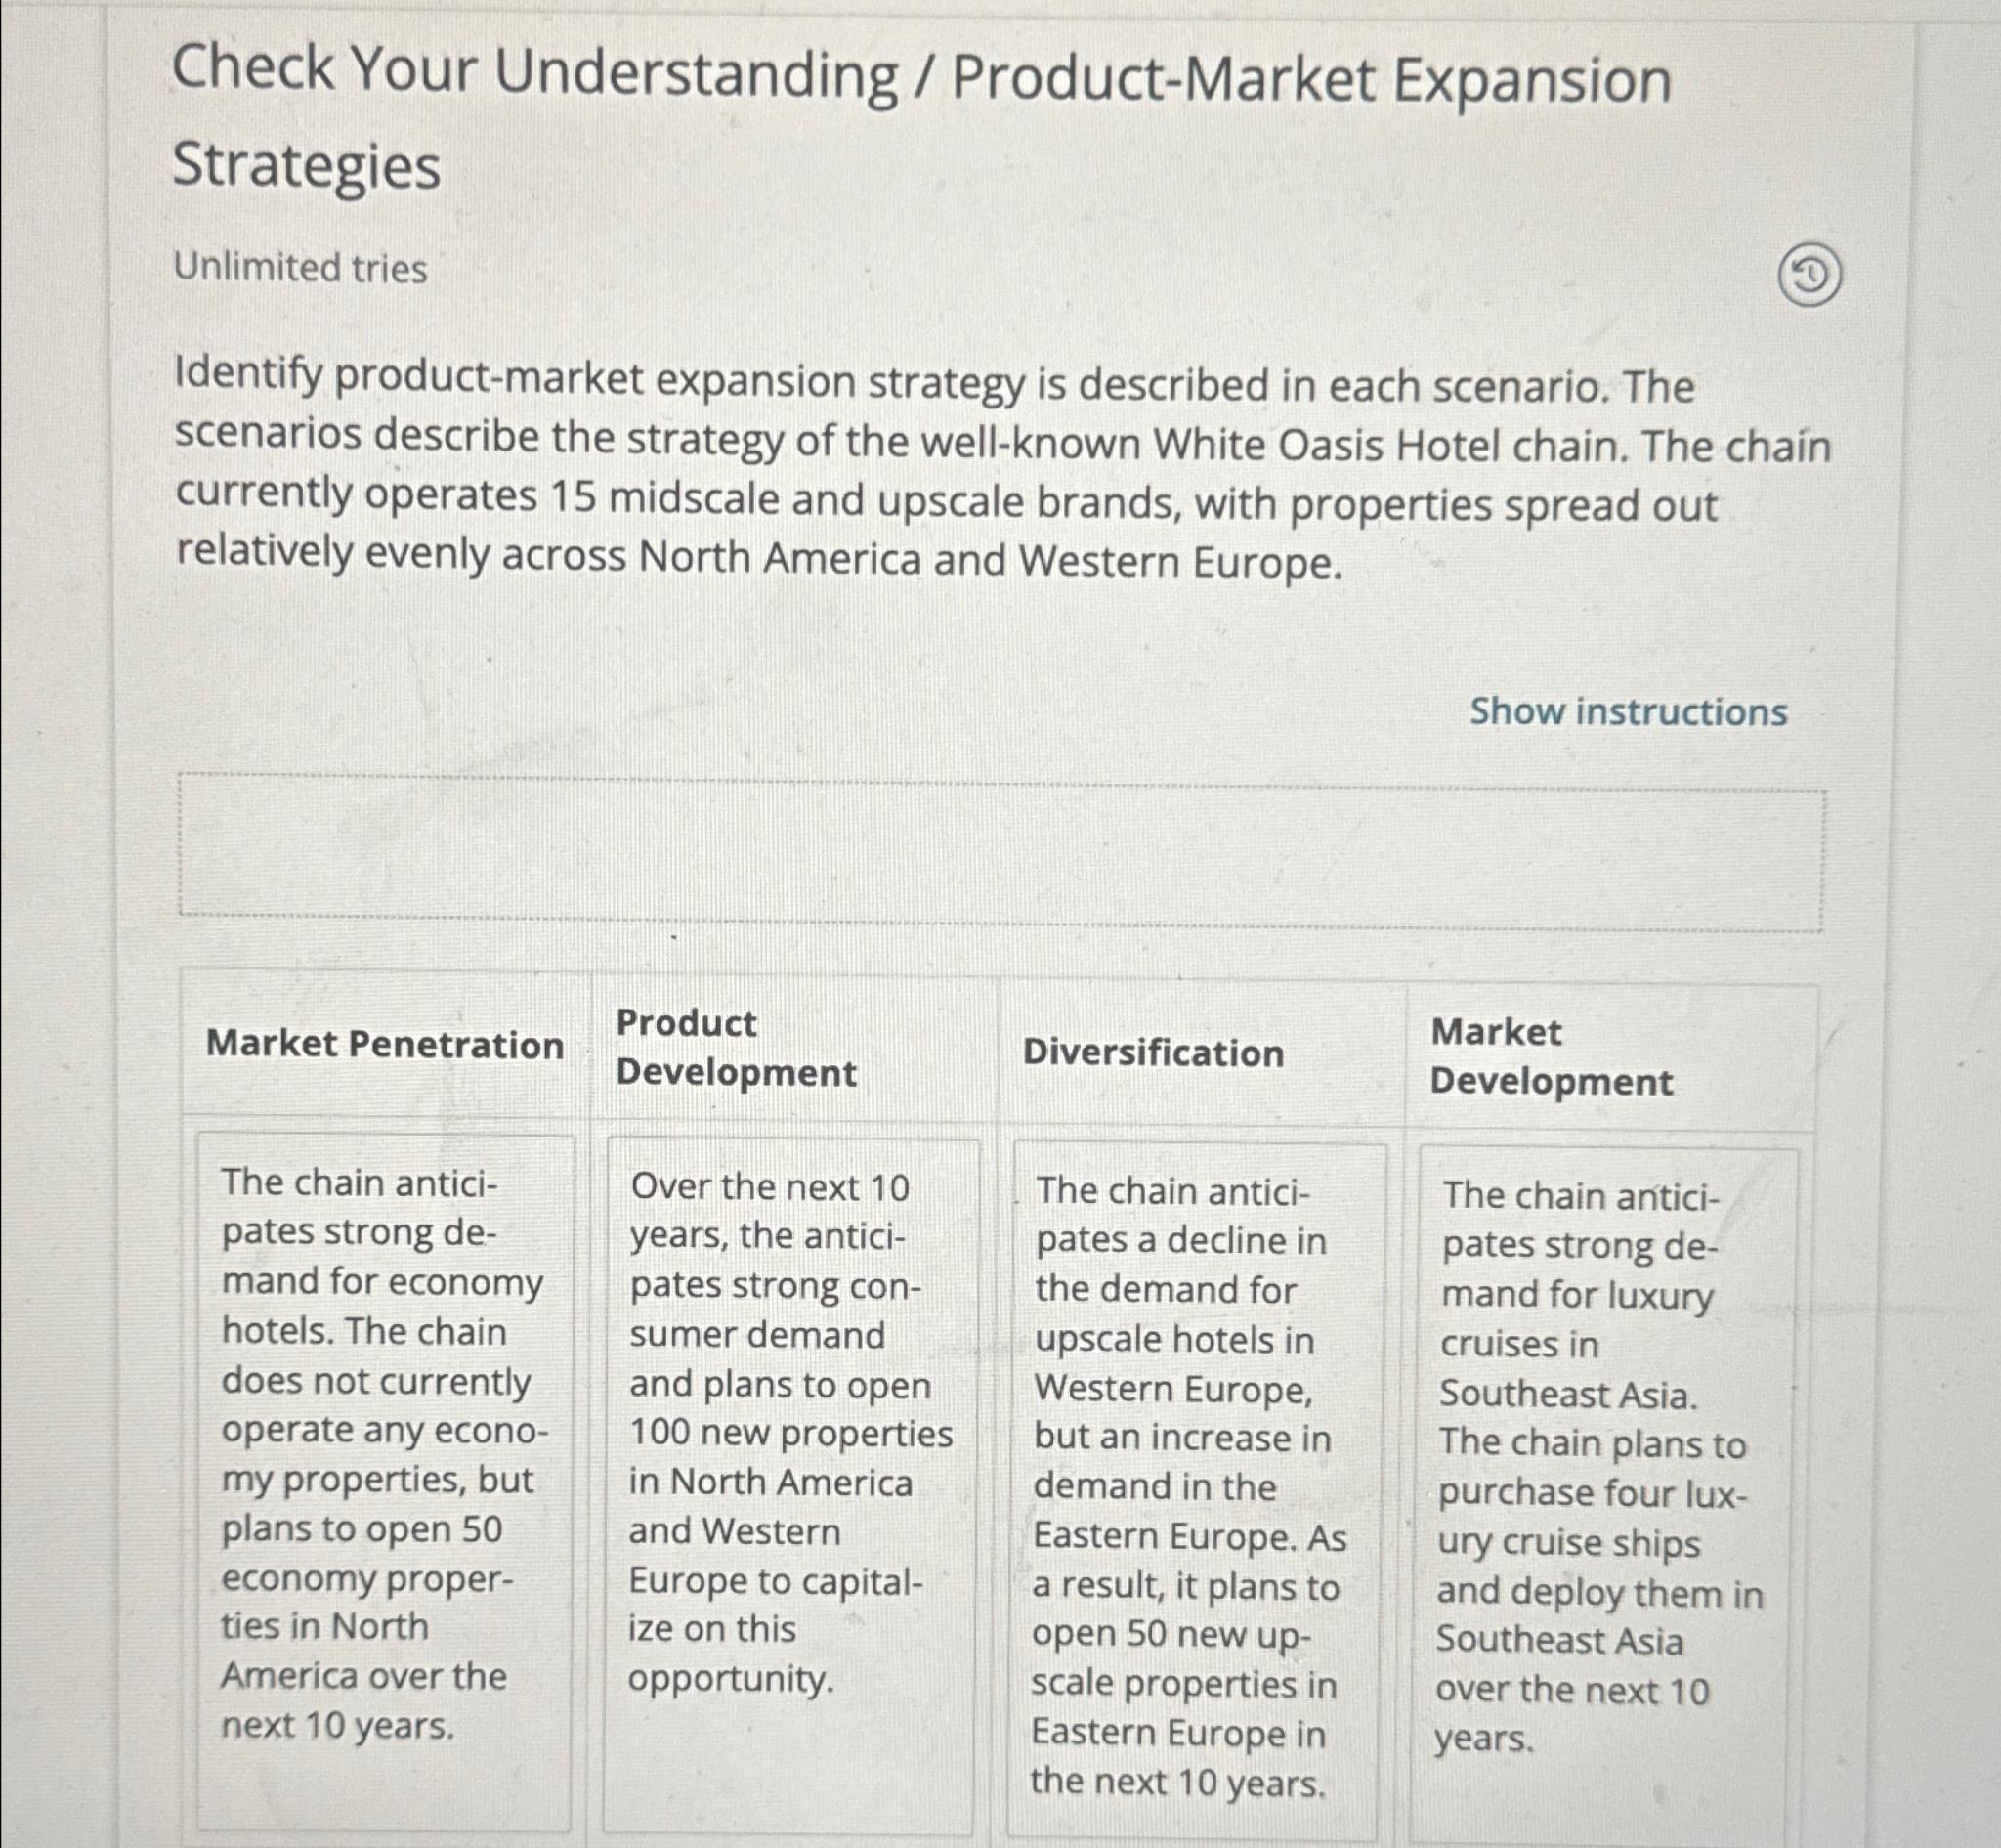Image resolution: width=2001 pixels, height=1848 pixels.
Task: Select the Market Penetration column header
Action: [386, 1046]
